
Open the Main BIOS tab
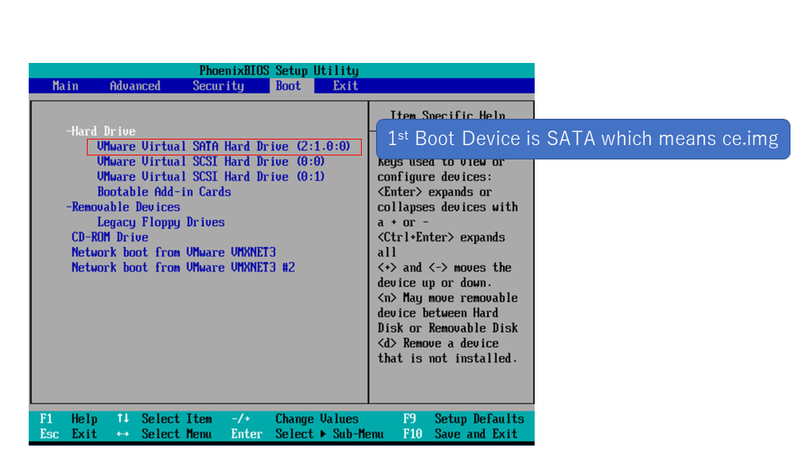tap(65, 86)
